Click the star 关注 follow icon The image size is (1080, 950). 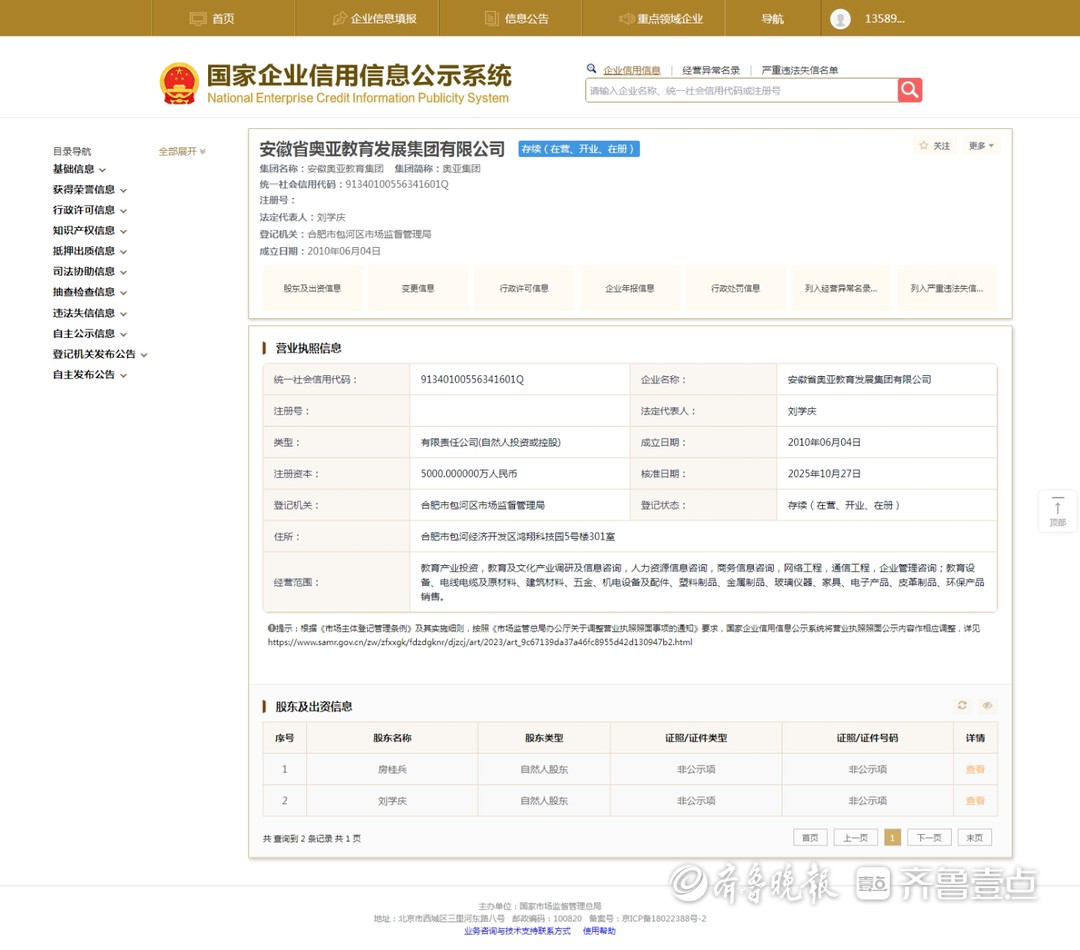coord(924,145)
